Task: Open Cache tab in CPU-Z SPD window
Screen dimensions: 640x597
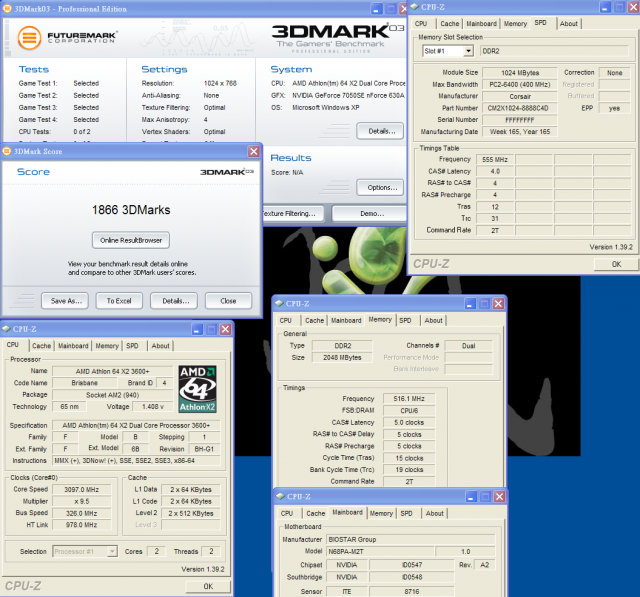Action: point(449,24)
